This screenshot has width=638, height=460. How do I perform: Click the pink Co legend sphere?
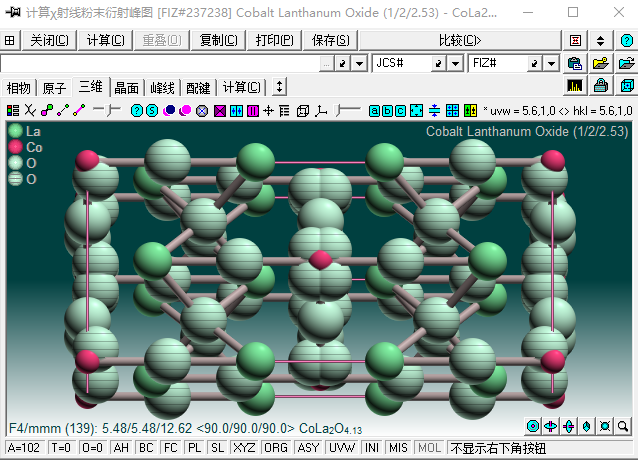15,147
